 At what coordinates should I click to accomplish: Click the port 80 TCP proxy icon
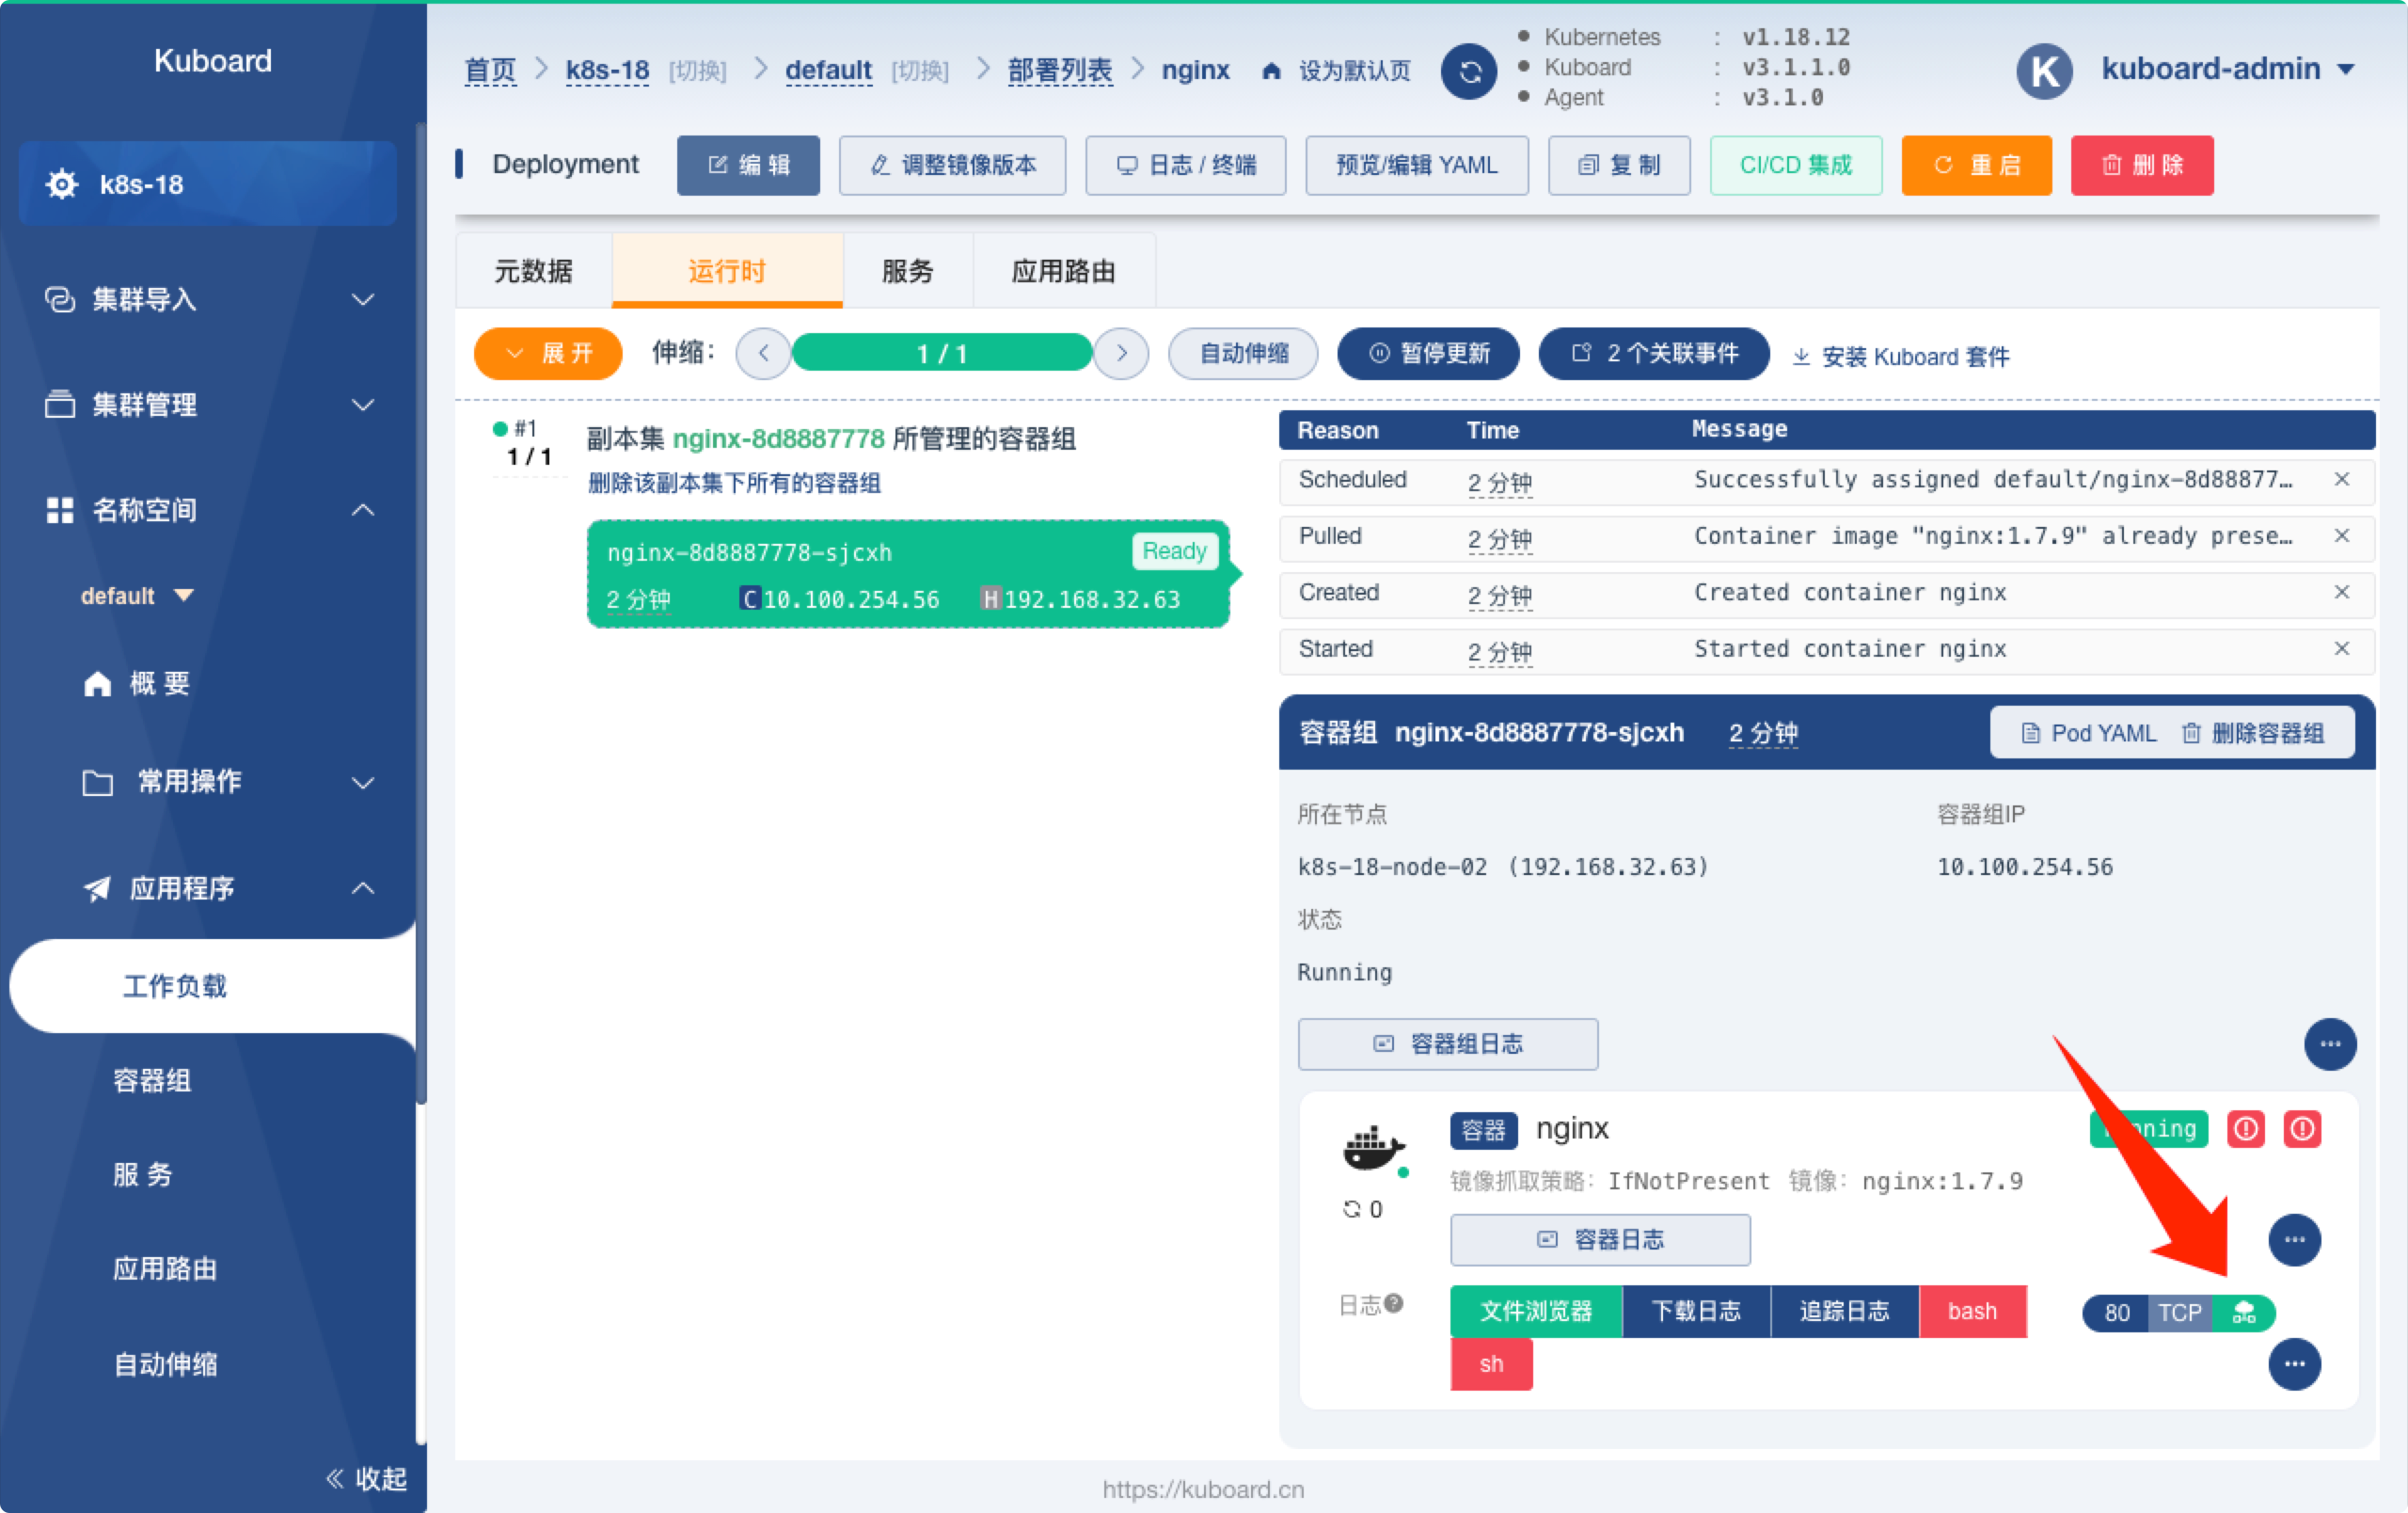pyautogui.click(x=2244, y=1312)
